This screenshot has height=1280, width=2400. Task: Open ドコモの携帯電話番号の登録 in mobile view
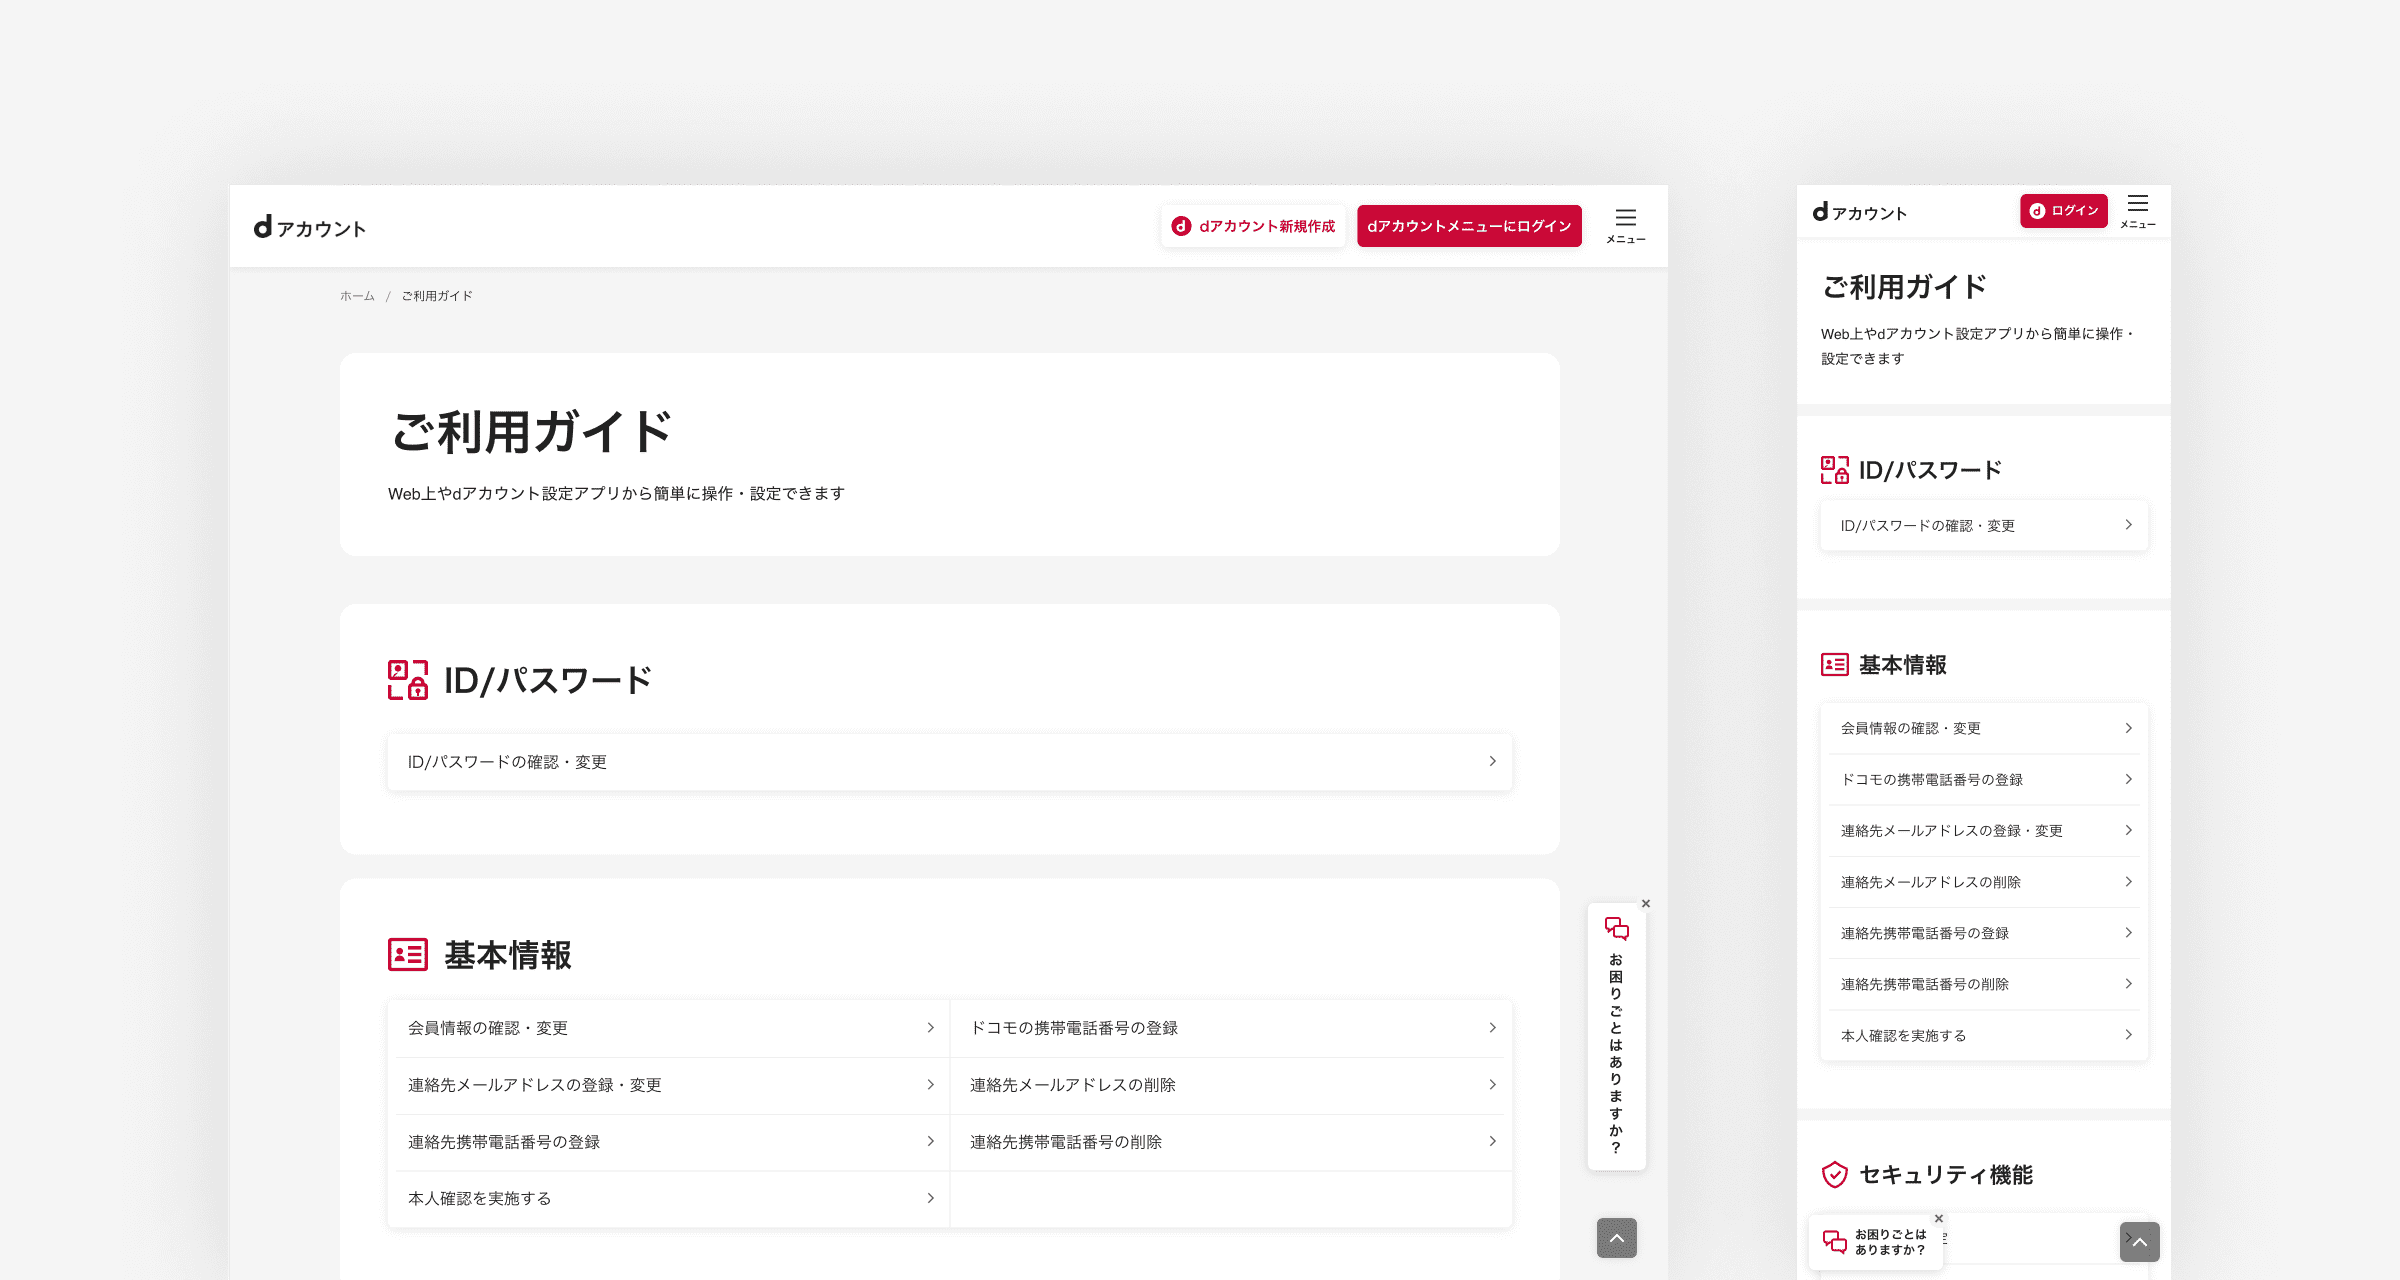point(1984,779)
